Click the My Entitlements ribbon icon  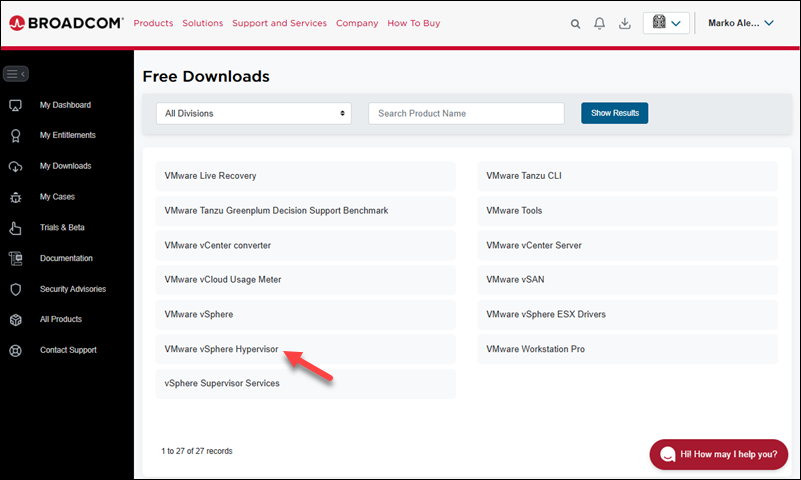pos(15,136)
